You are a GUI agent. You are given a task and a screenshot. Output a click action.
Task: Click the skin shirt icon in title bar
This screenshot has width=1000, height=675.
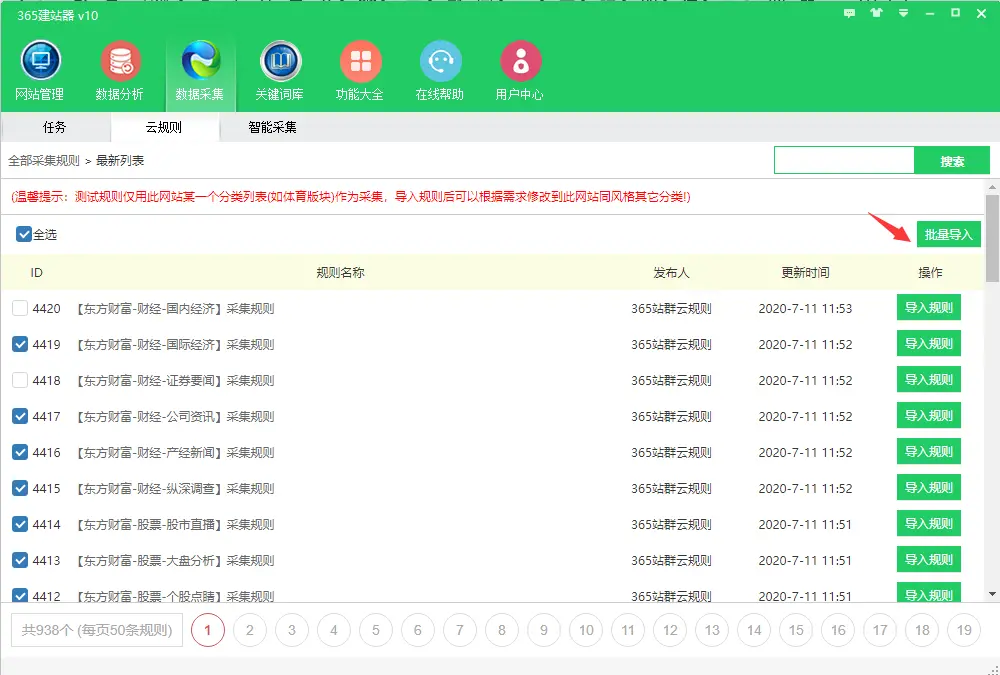coord(877,14)
